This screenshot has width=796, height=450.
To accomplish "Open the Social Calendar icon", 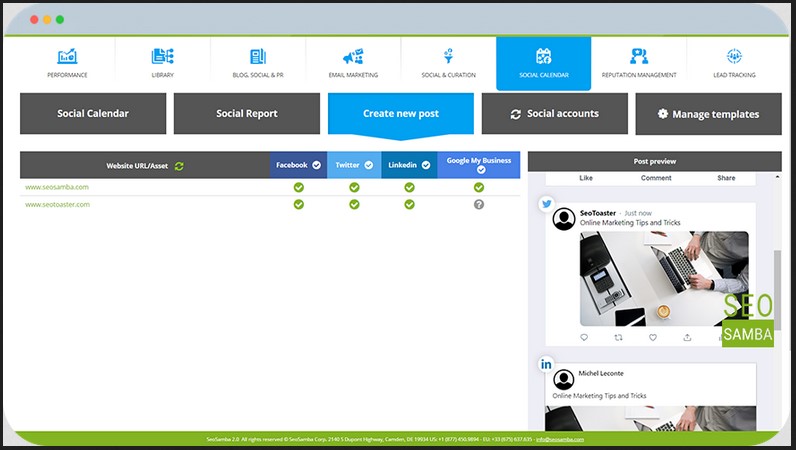I will pos(543,56).
